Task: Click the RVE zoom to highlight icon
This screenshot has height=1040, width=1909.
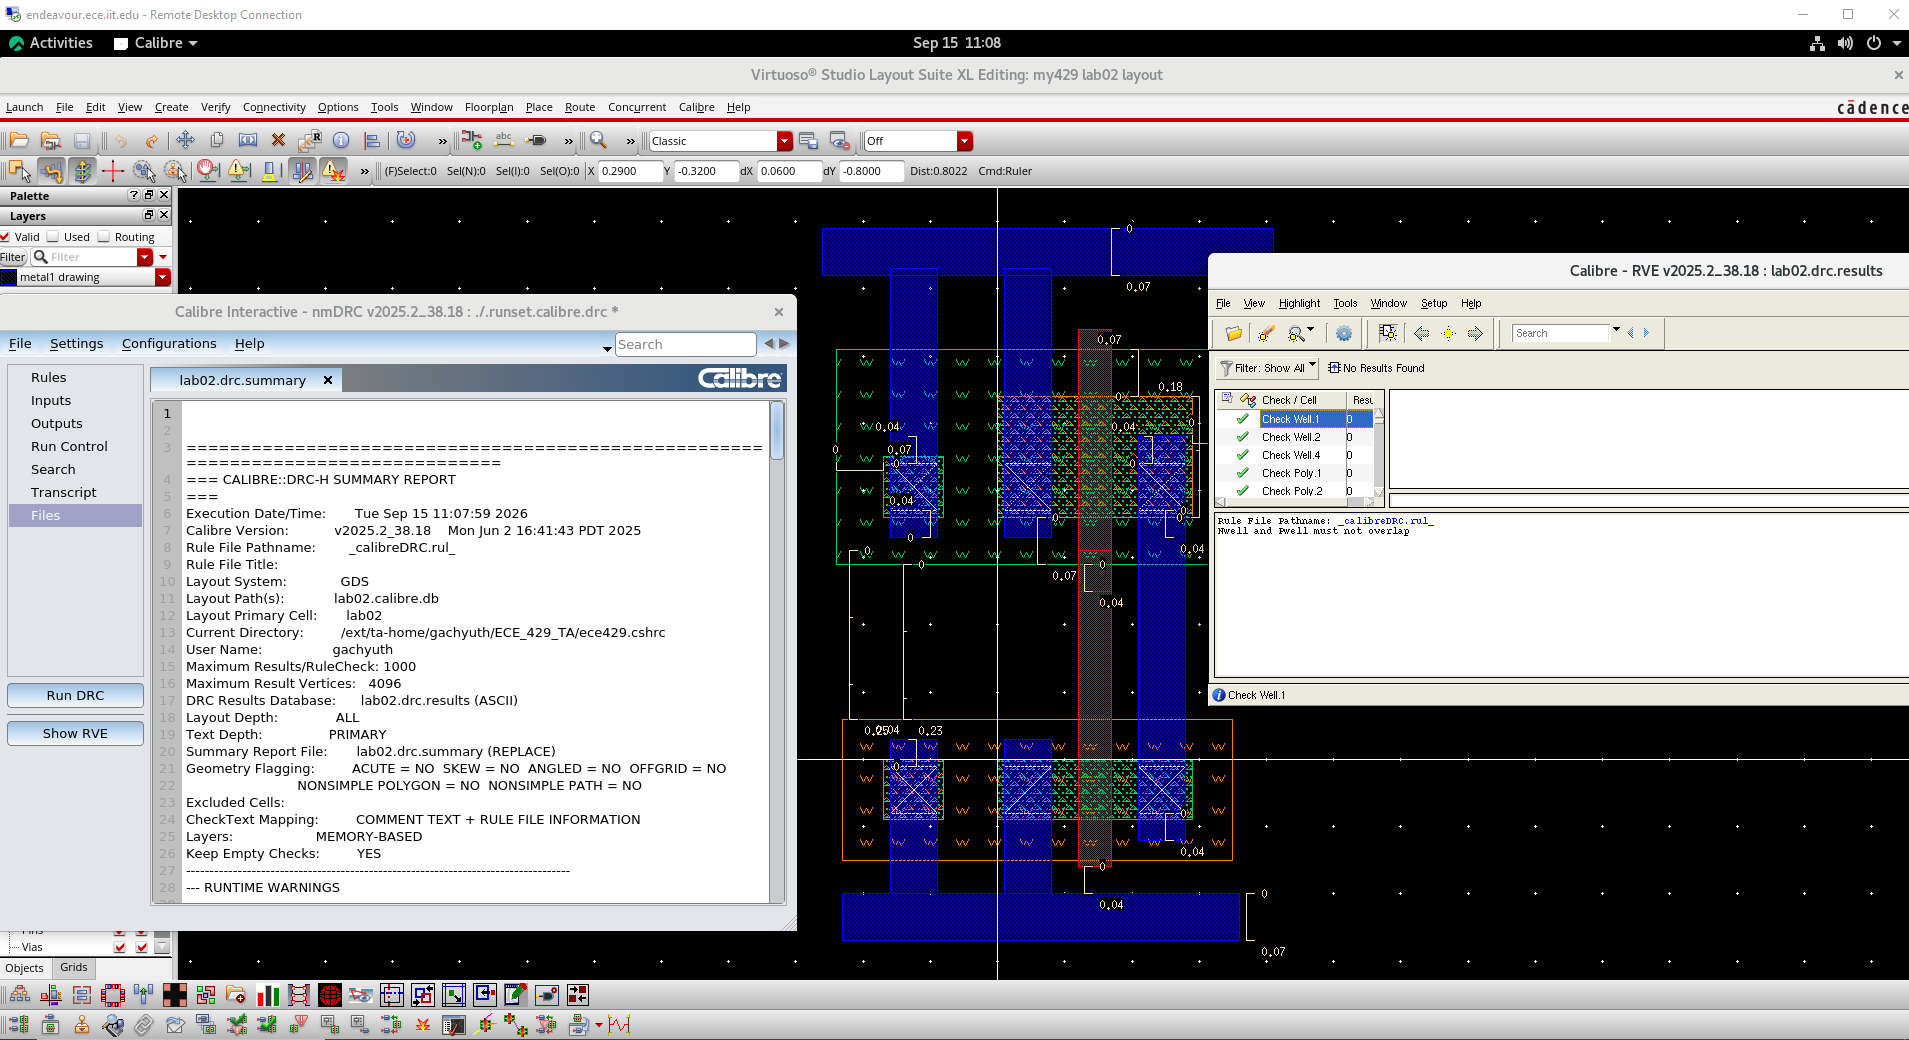Action: tap(1297, 334)
